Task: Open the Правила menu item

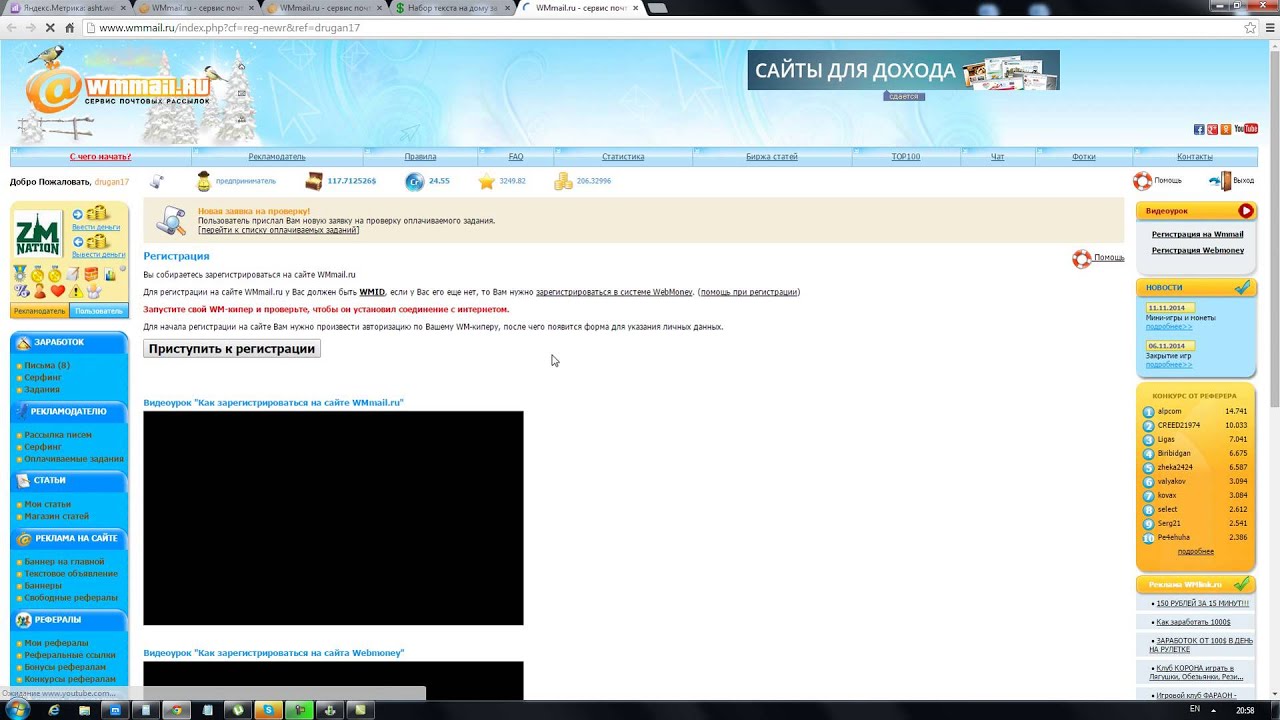Action: pos(420,157)
